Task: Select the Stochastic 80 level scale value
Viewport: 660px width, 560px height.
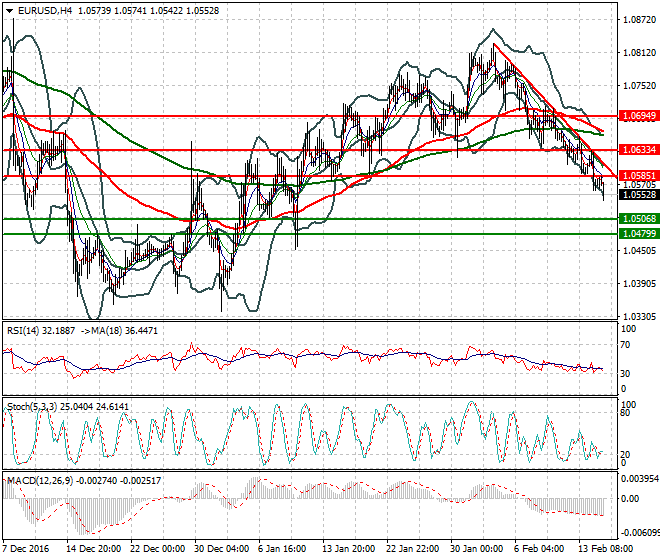Action: [x=625, y=413]
